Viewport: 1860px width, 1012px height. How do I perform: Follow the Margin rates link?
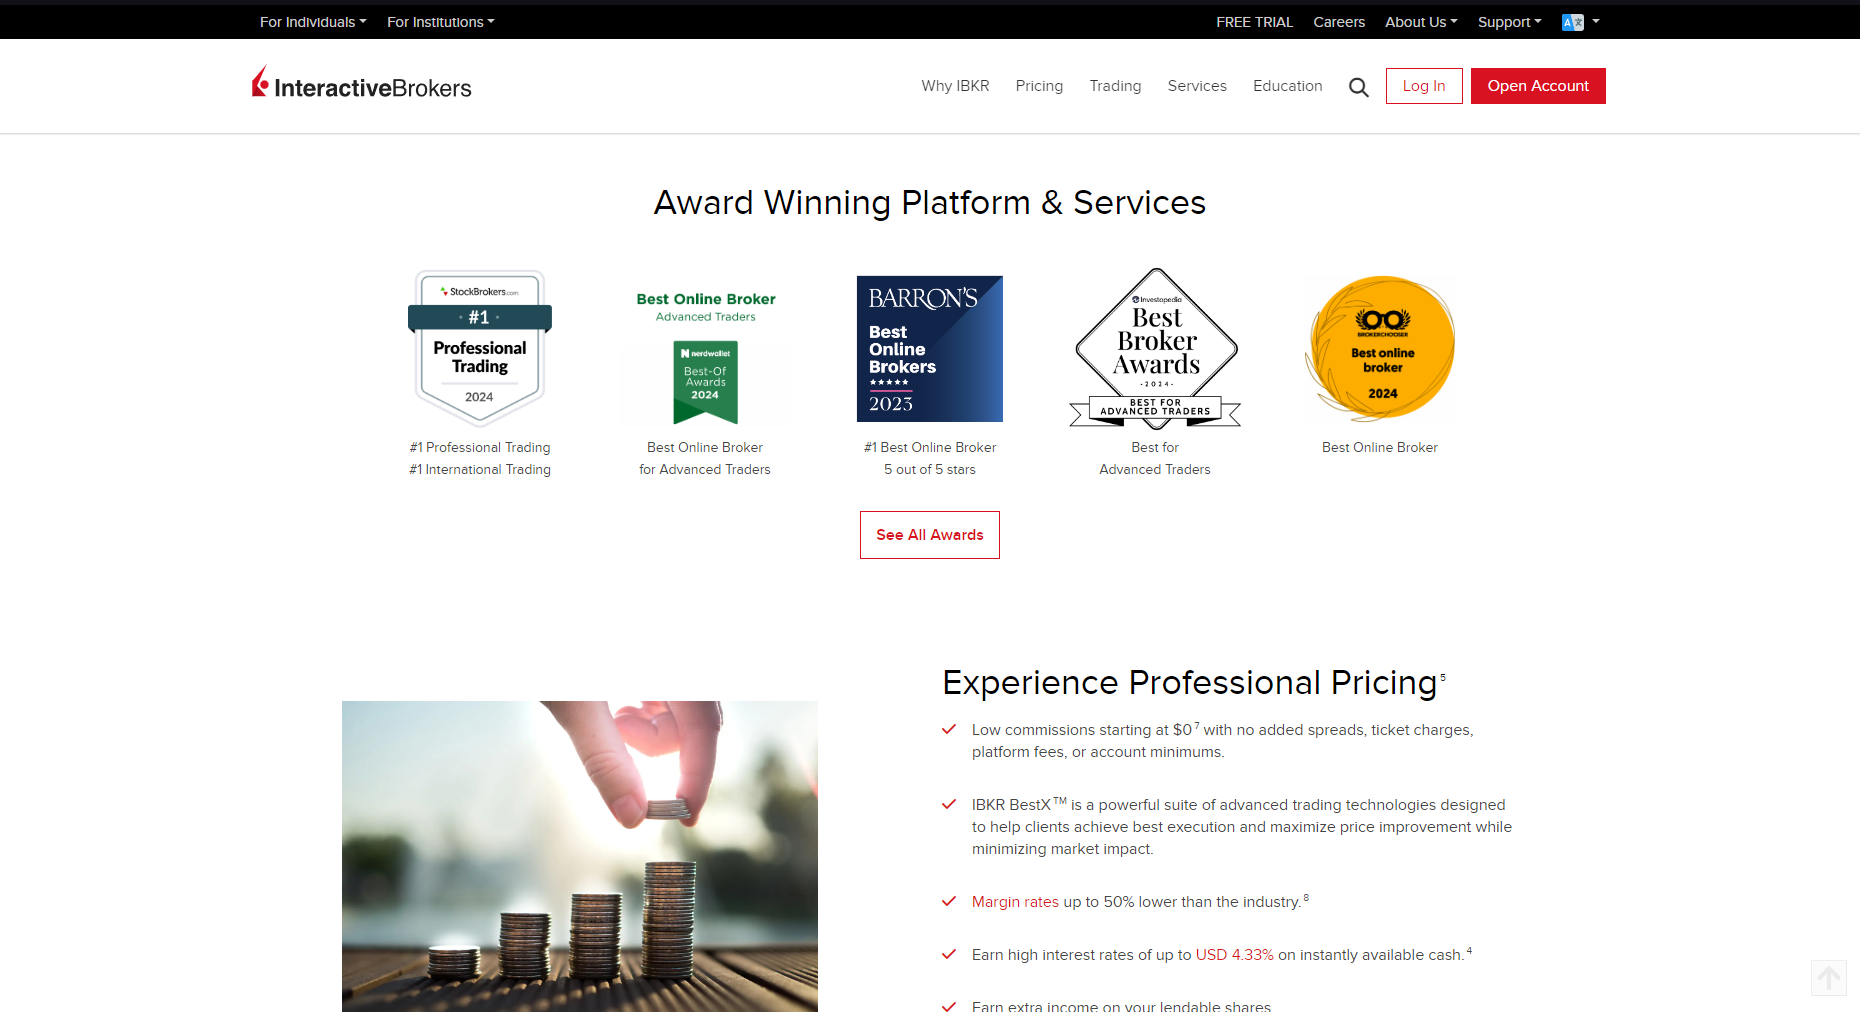tap(1015, 902)
